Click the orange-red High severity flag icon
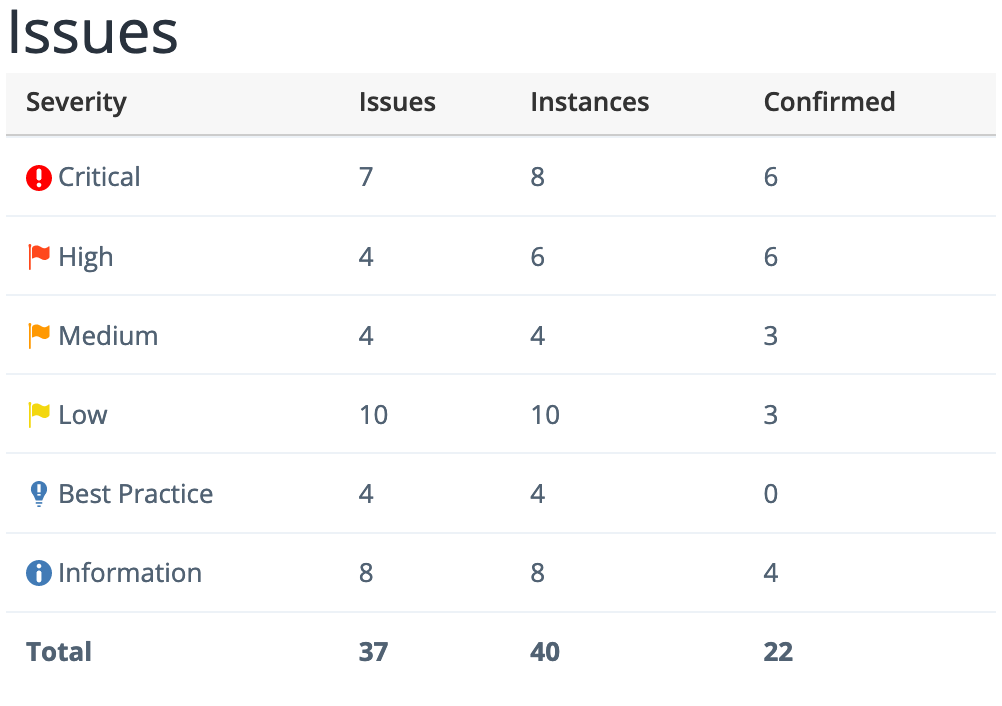Viewport: 1002px width, 706px height. pyautogui.click(x=39, y=257)
